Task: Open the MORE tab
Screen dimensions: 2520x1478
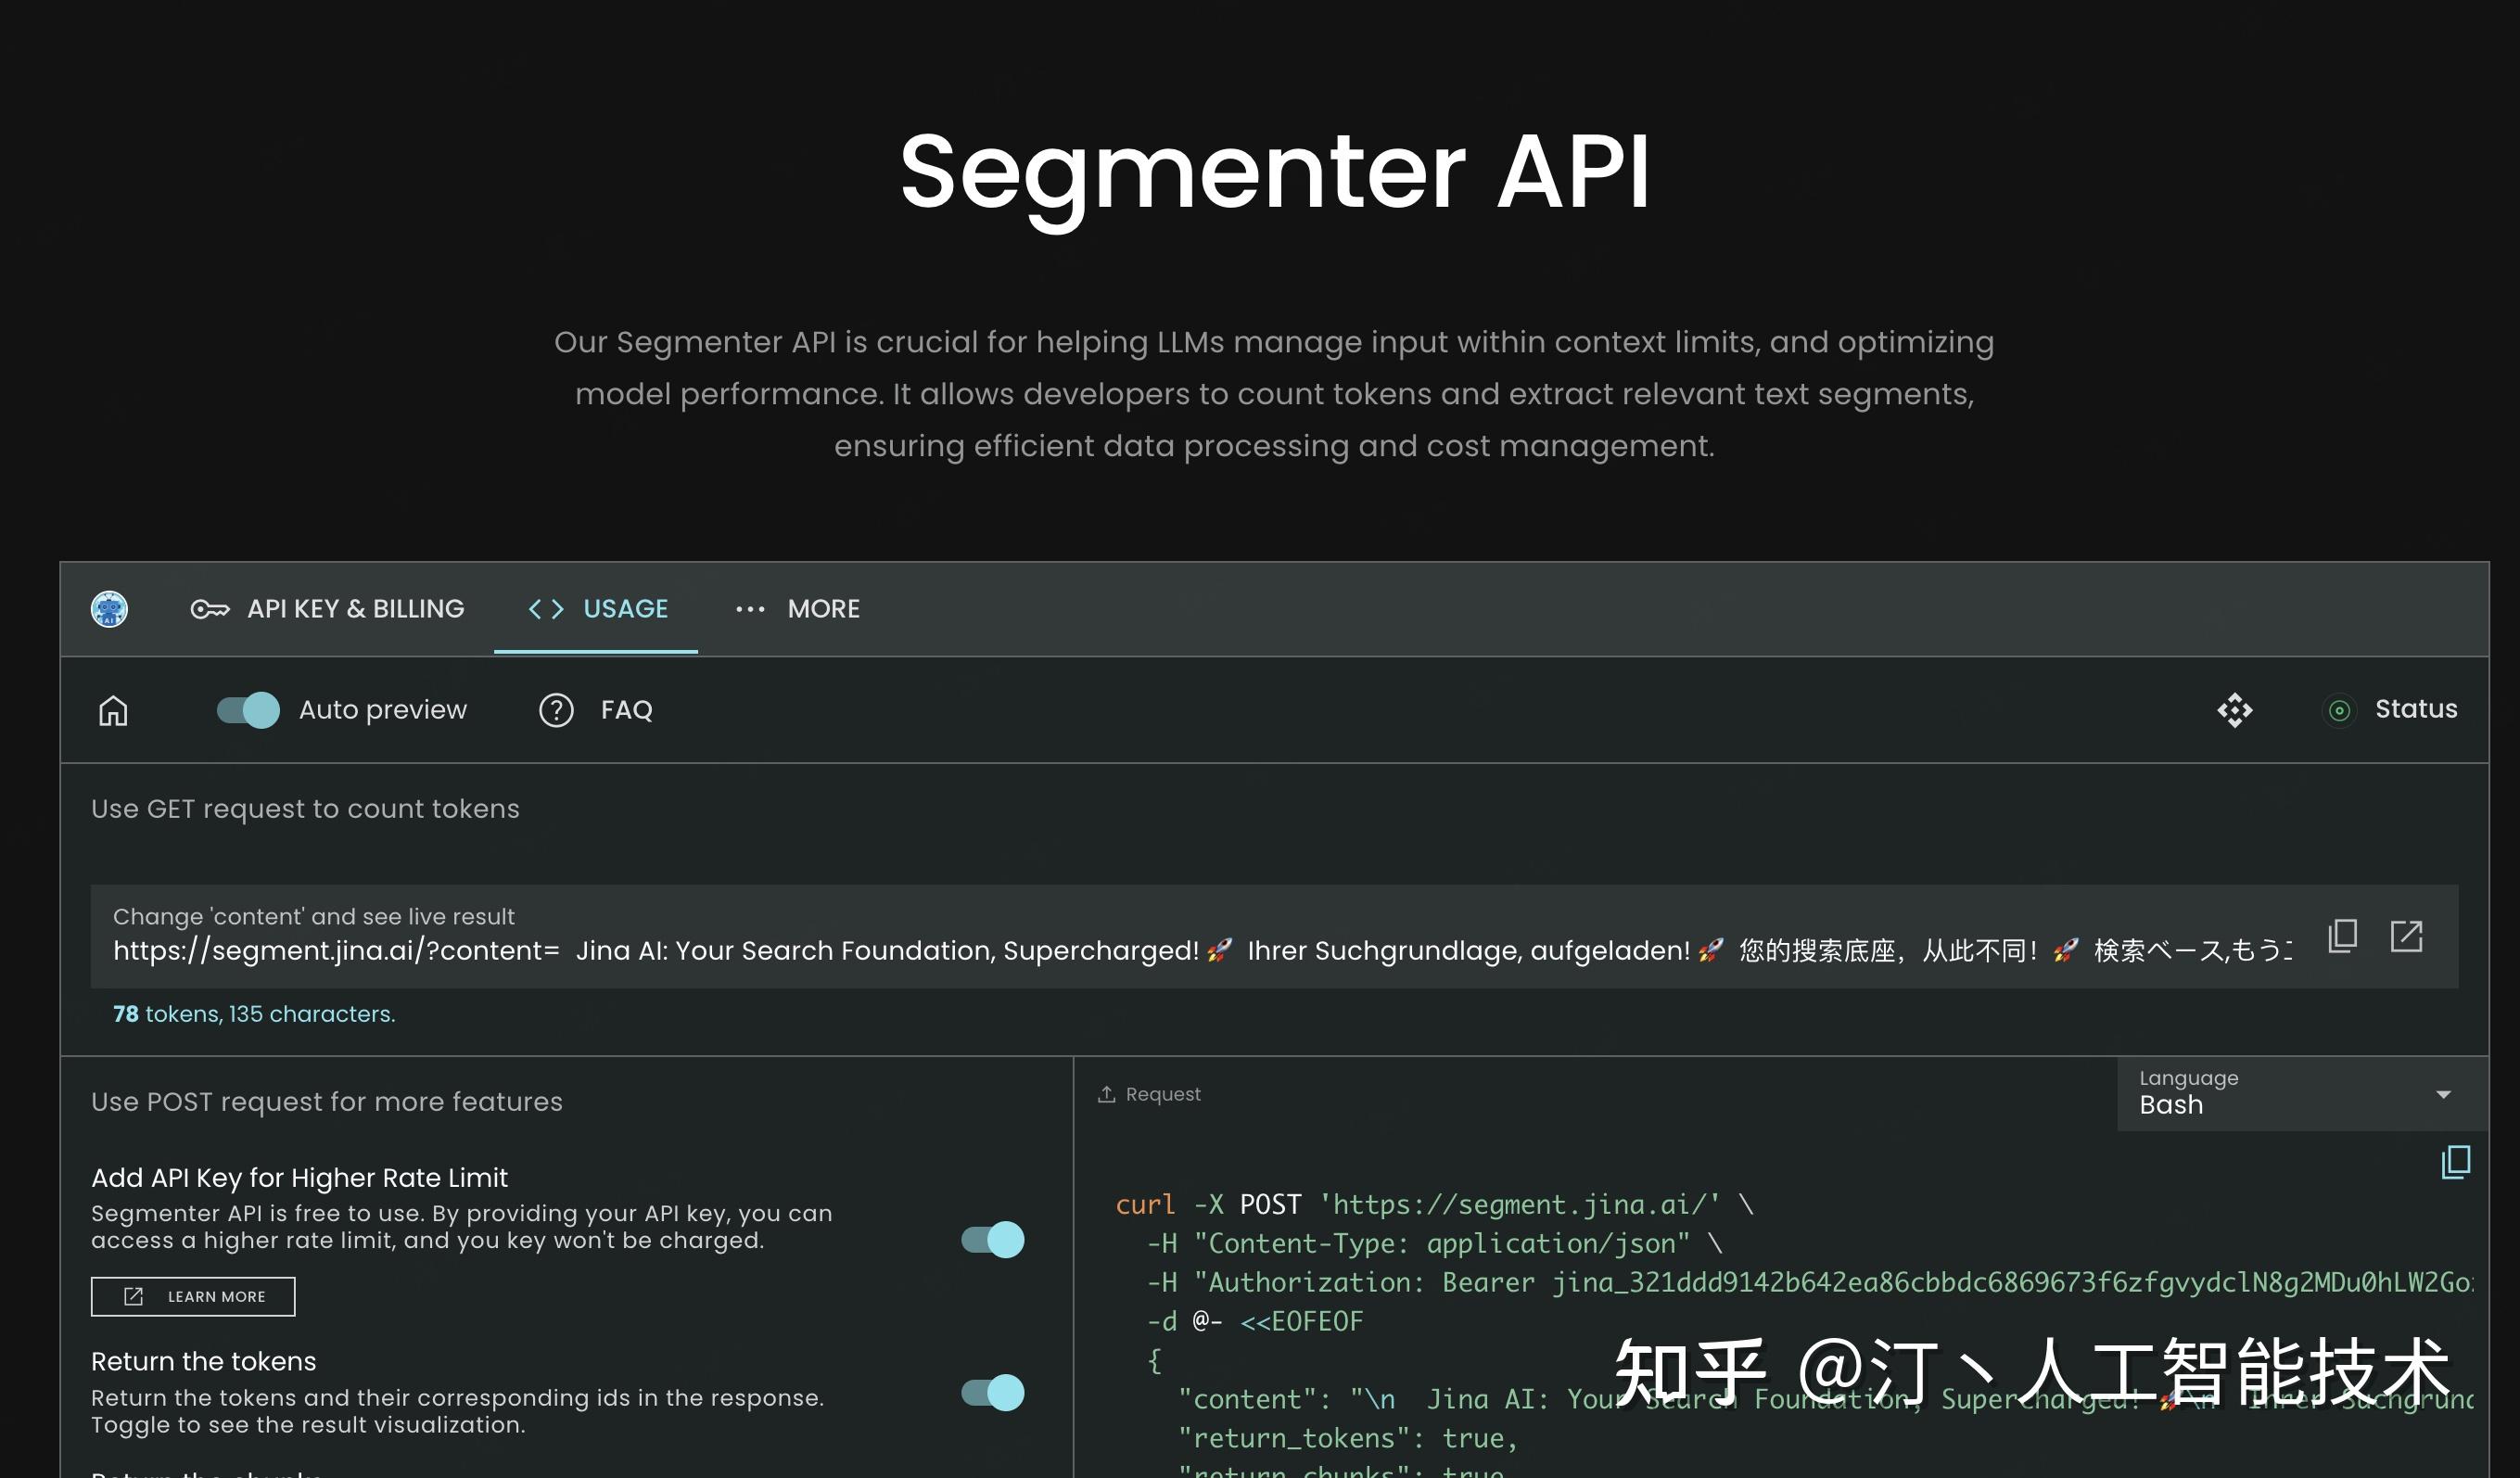Action: [824, 609]
